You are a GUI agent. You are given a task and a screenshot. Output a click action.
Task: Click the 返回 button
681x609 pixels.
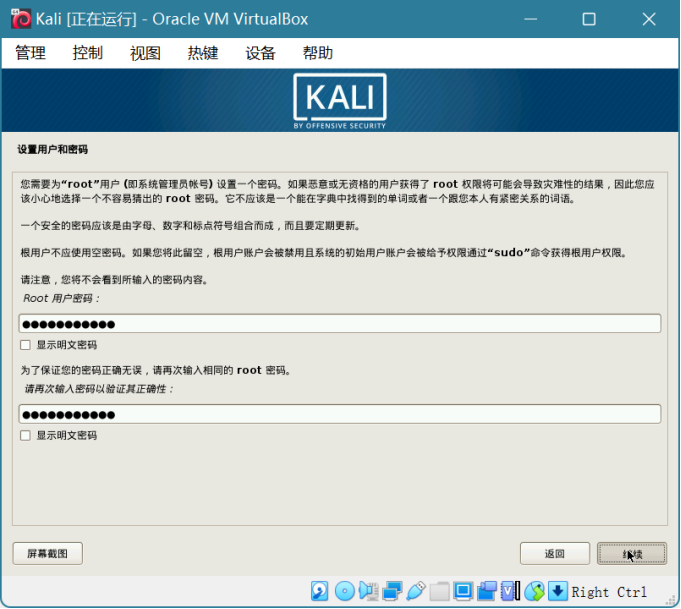pyautogui.click(x=555, y=553)
